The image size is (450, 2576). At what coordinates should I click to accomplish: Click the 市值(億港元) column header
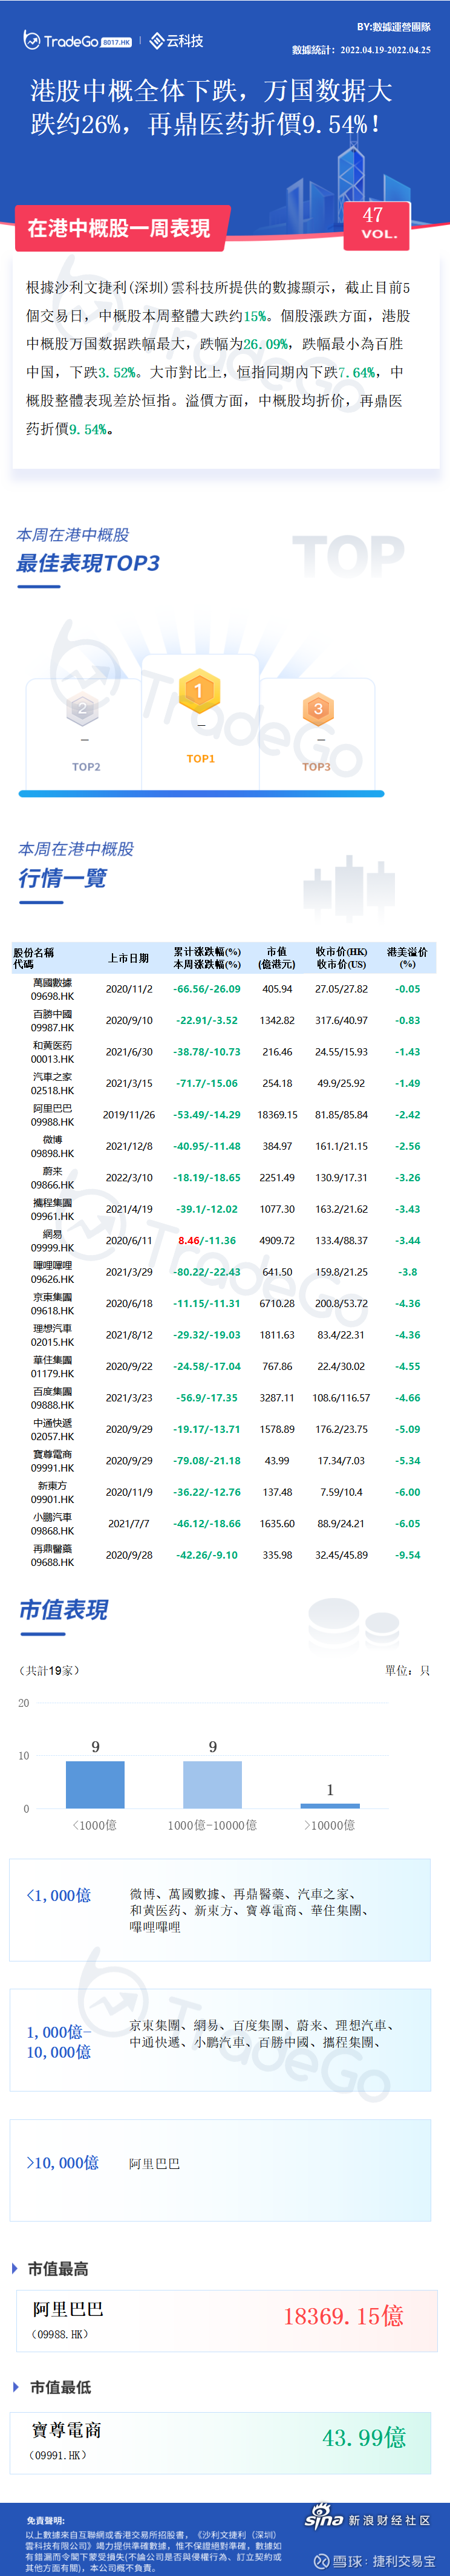tap(277, 958)
